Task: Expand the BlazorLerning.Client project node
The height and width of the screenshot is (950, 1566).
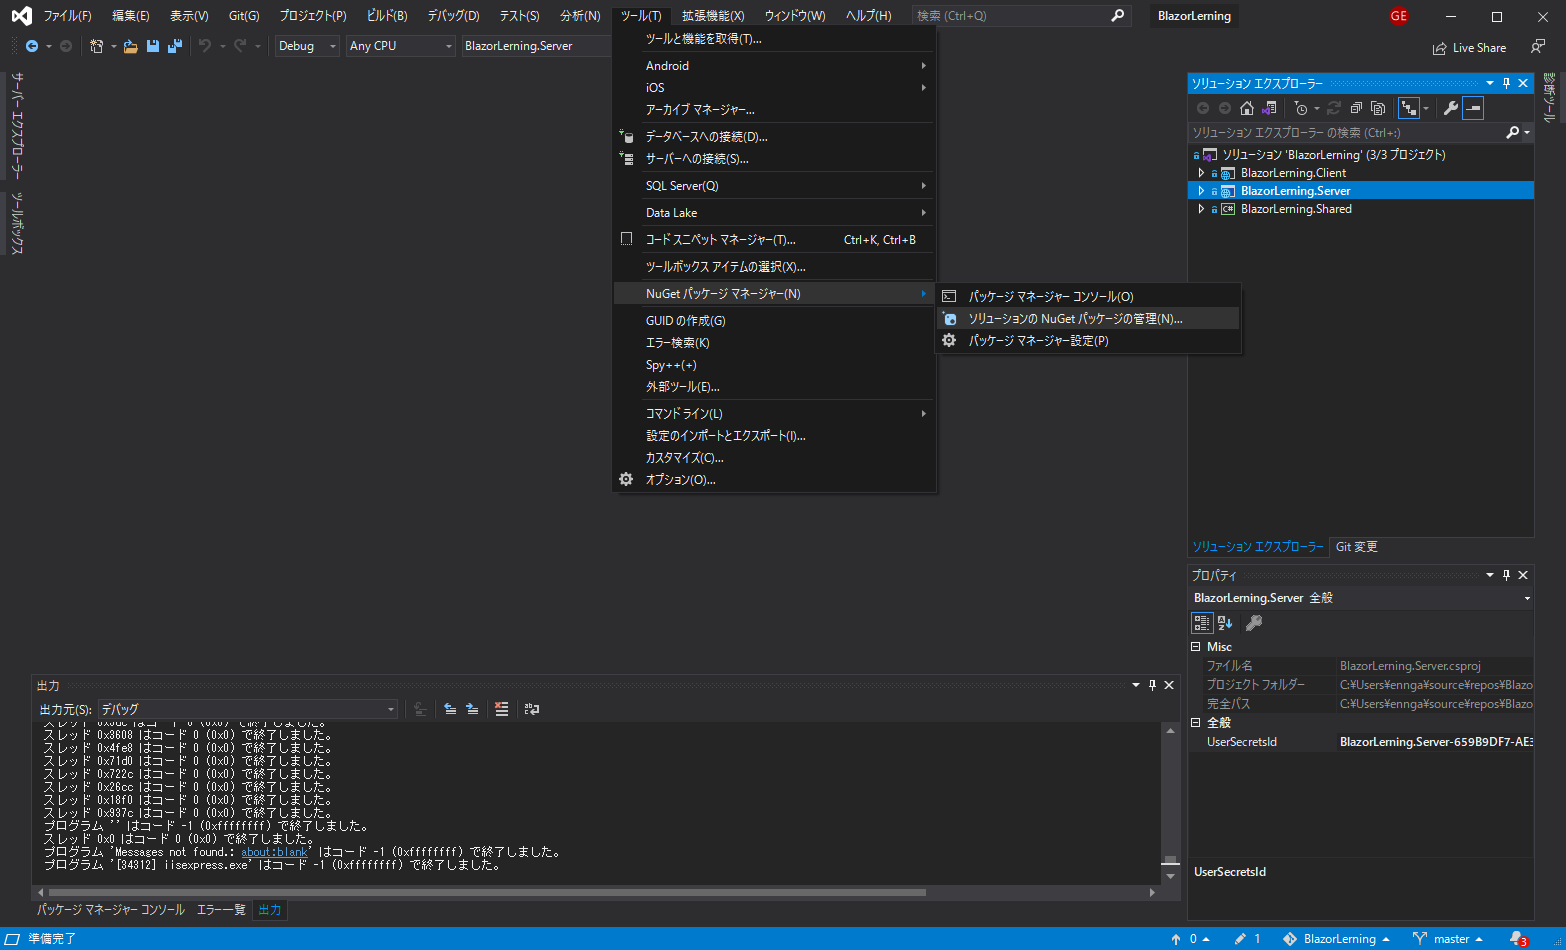Action: 1201,173
